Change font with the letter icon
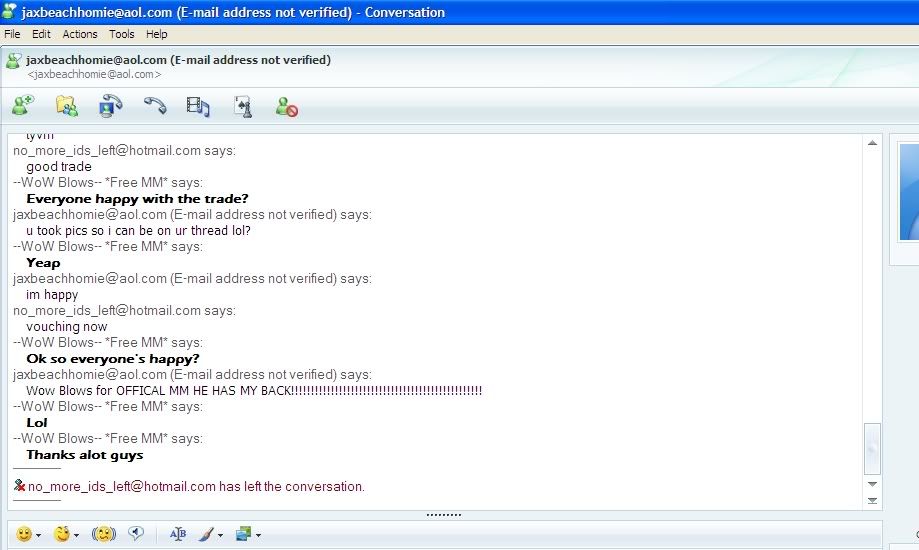This screenshot has width=919, height=550. pos(178,534)
